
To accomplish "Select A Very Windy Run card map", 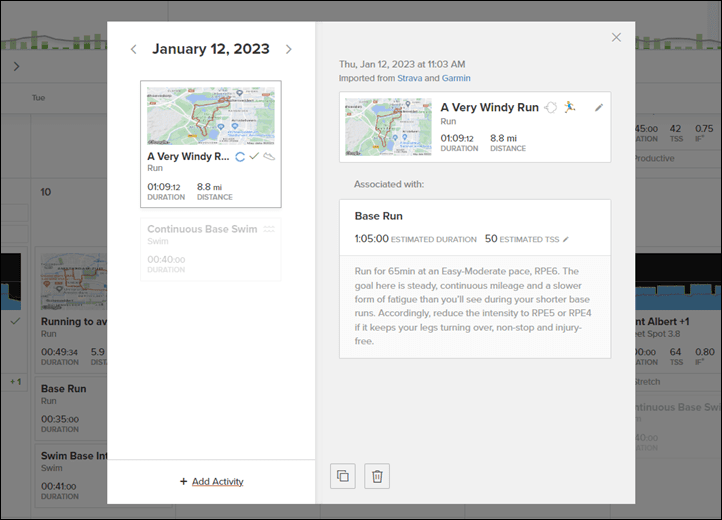I will coord(211,116).
